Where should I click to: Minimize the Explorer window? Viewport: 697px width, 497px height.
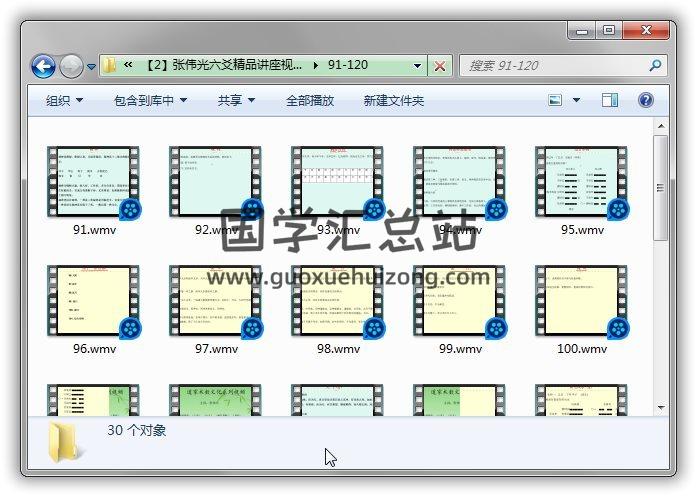pyautogui.click(x=581, y=31)
